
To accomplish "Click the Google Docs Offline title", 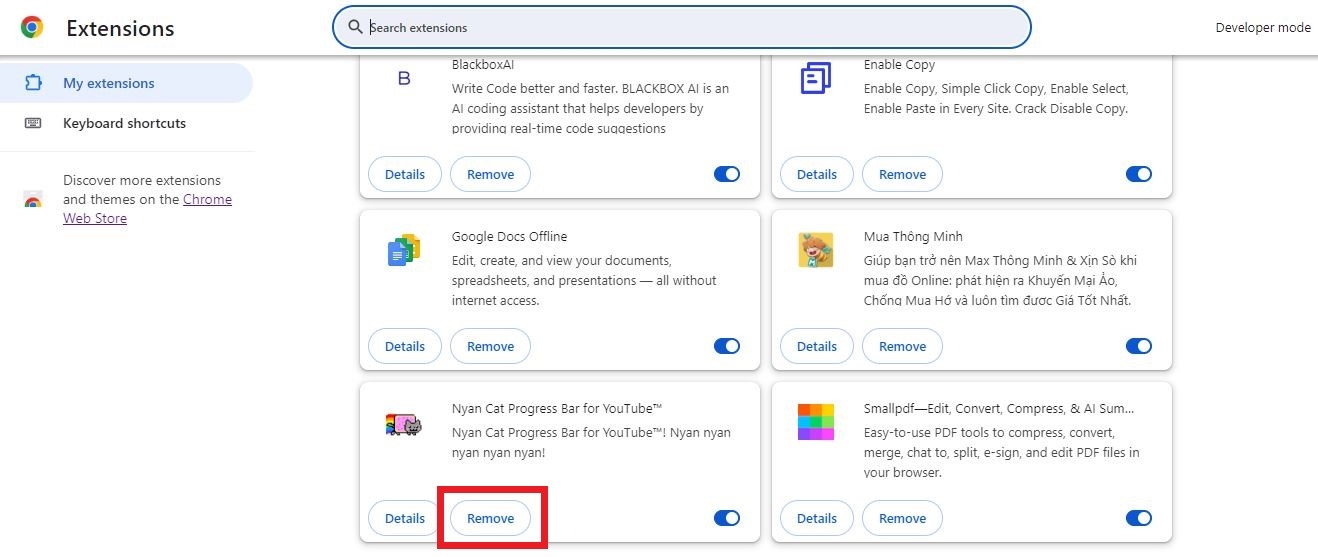I will [509, 236].
